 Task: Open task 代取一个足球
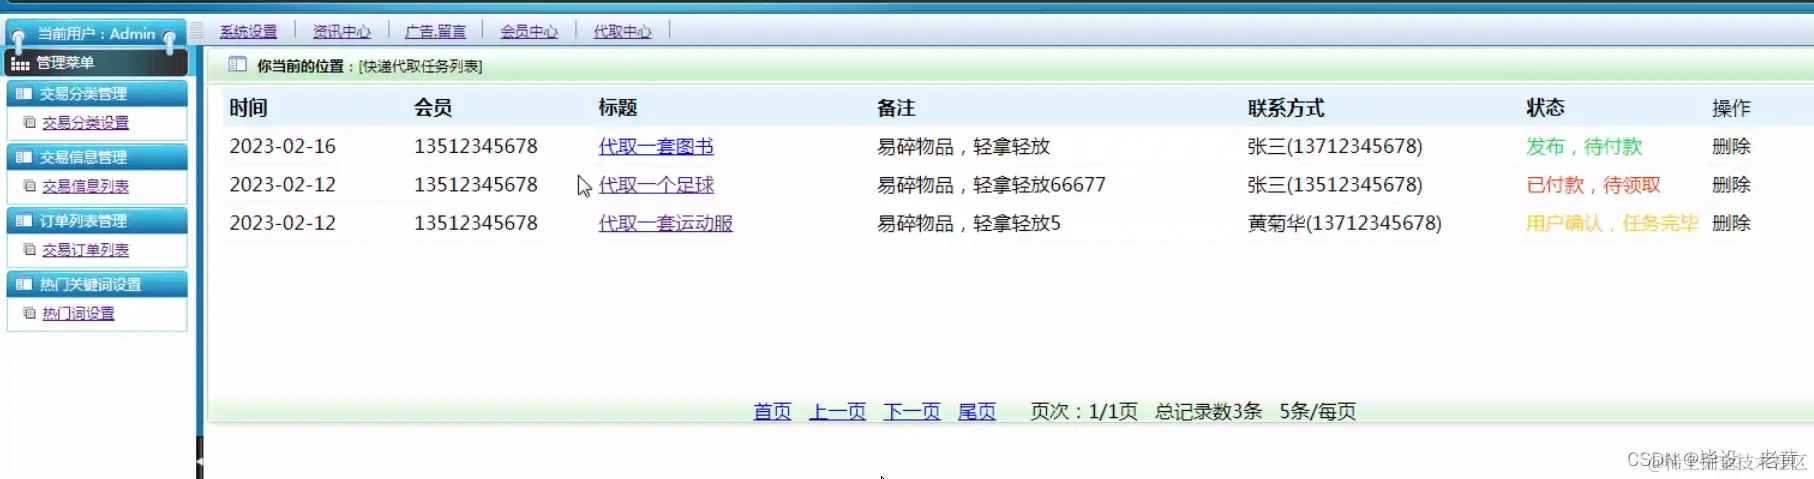pos(656,185)
